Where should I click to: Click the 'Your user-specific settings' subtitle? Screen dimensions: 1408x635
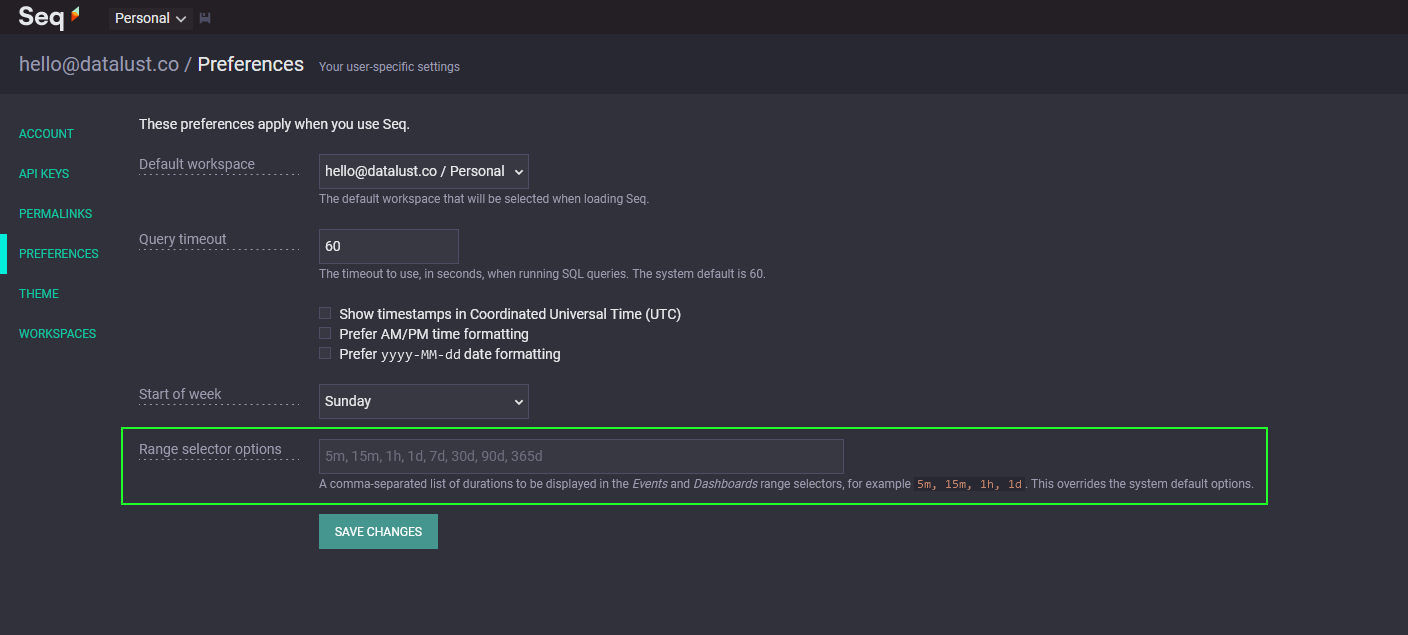389,67
